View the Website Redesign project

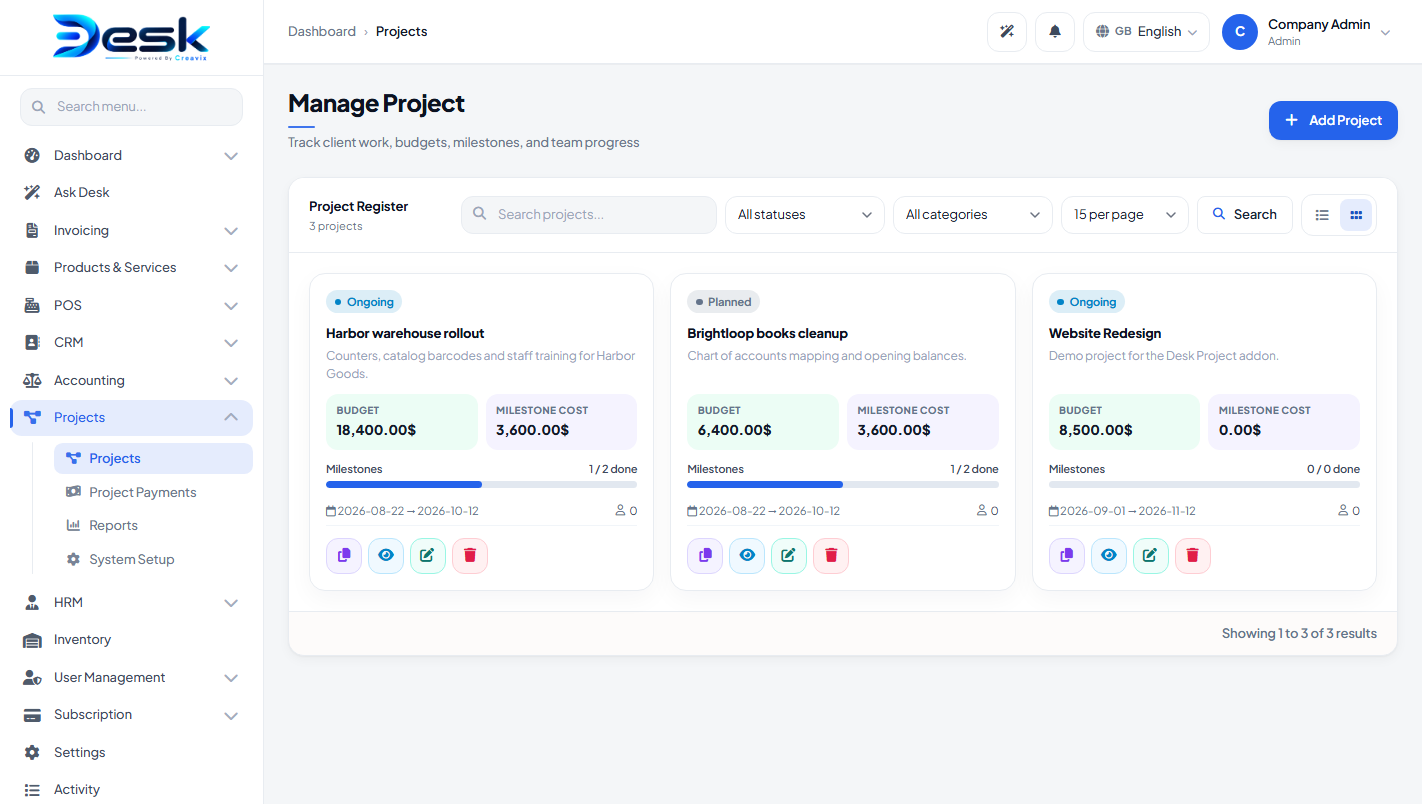pos(1109,556)
